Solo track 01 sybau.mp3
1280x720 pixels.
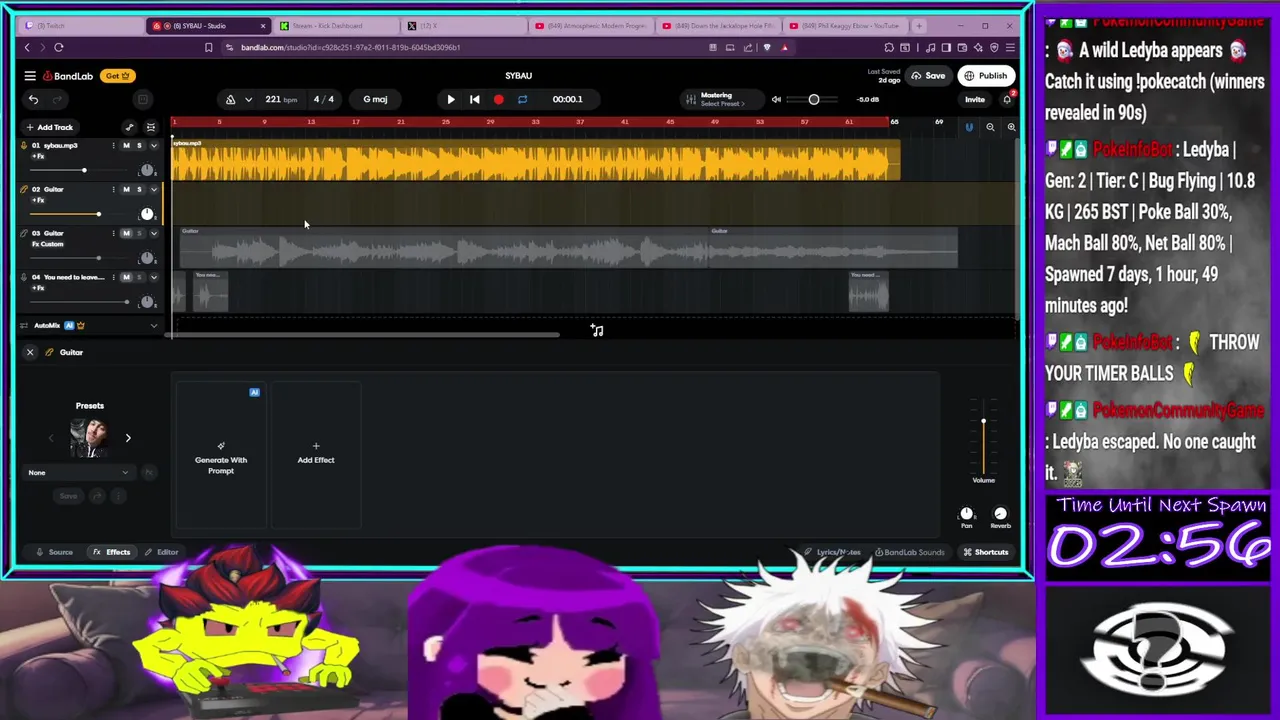point(139,146)
